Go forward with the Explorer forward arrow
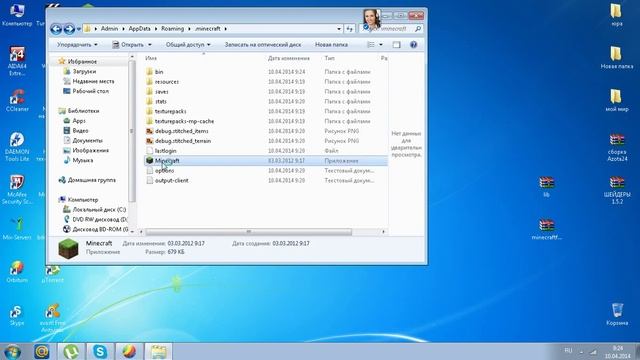The image size is (640, 360). pyautogui.click(x=69, y=29)
